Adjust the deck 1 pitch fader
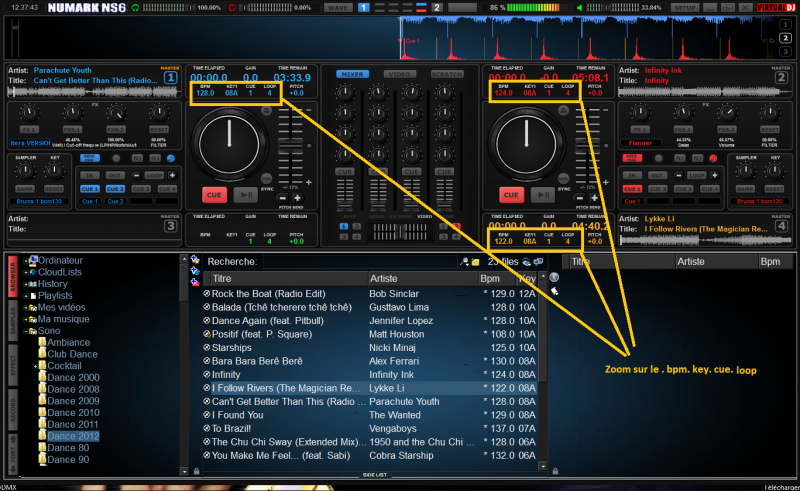The image size is (800, 491). [290, 146]
